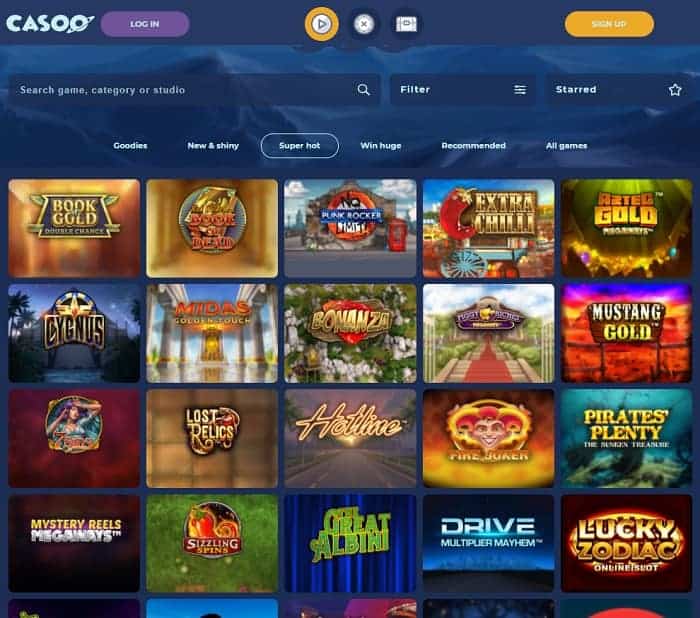
Task: Open the round chip icon in header
Action: click(364, 24)
